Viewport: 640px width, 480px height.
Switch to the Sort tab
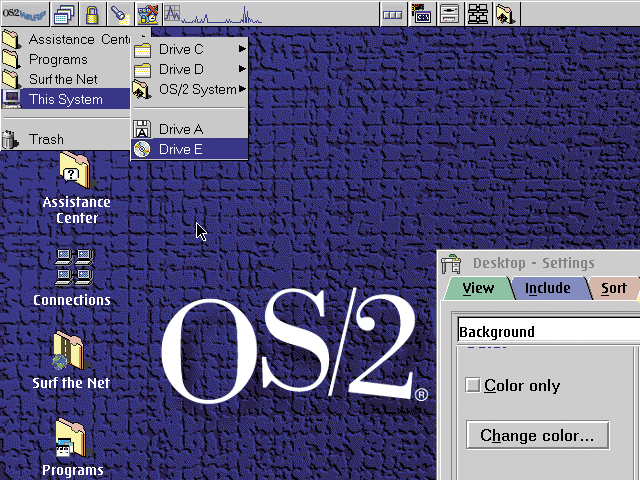613,288
